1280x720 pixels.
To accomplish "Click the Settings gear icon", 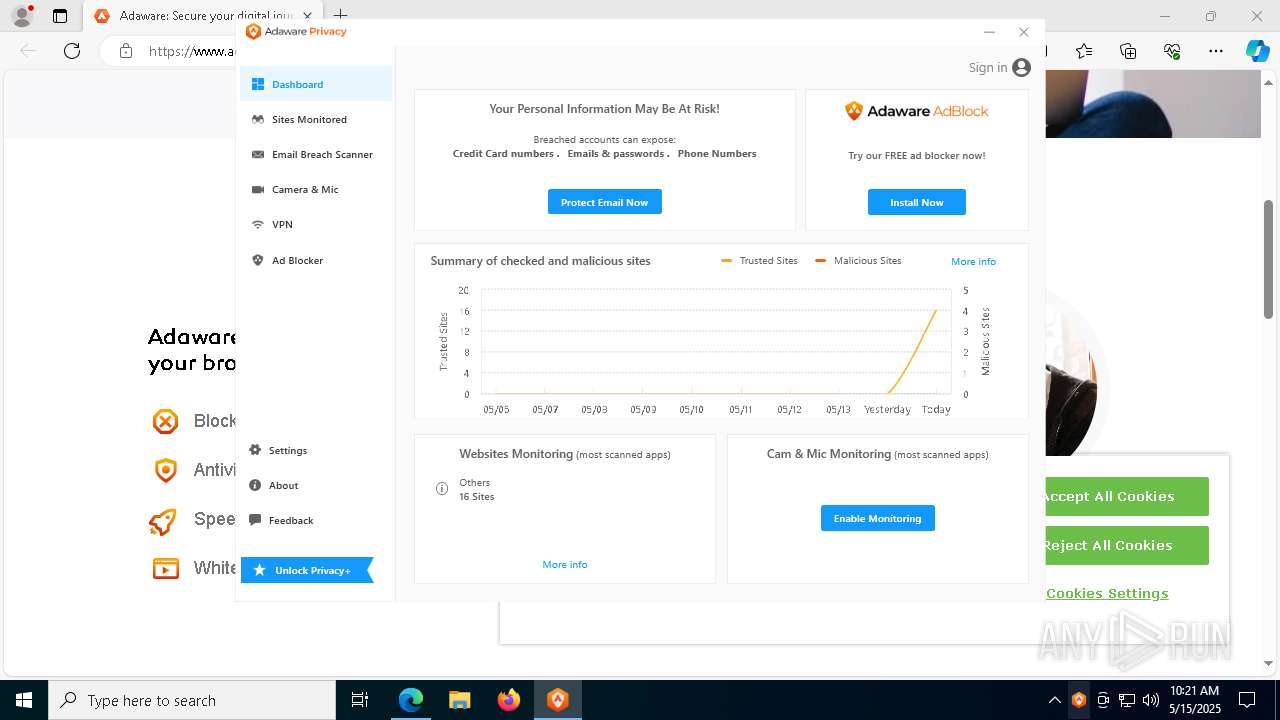I will tap(255, 450).
